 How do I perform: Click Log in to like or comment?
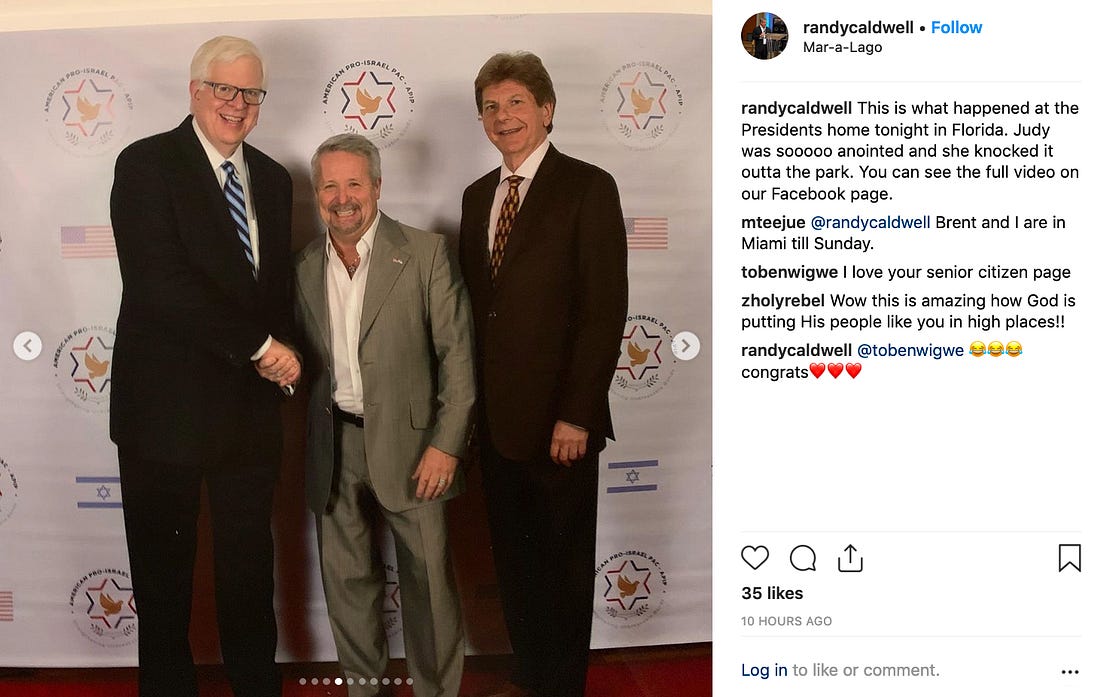coord(764,670)
